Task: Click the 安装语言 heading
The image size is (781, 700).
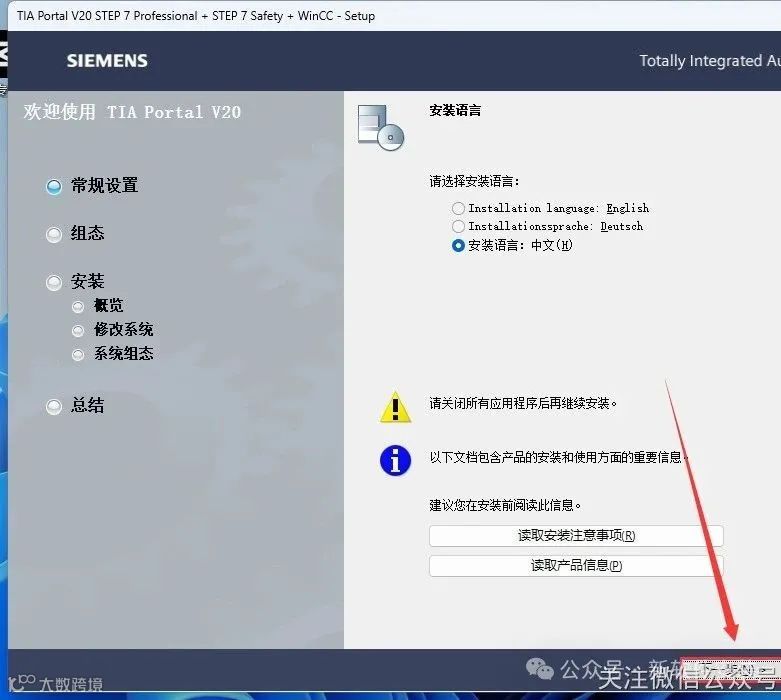Action: click(455, 110)
